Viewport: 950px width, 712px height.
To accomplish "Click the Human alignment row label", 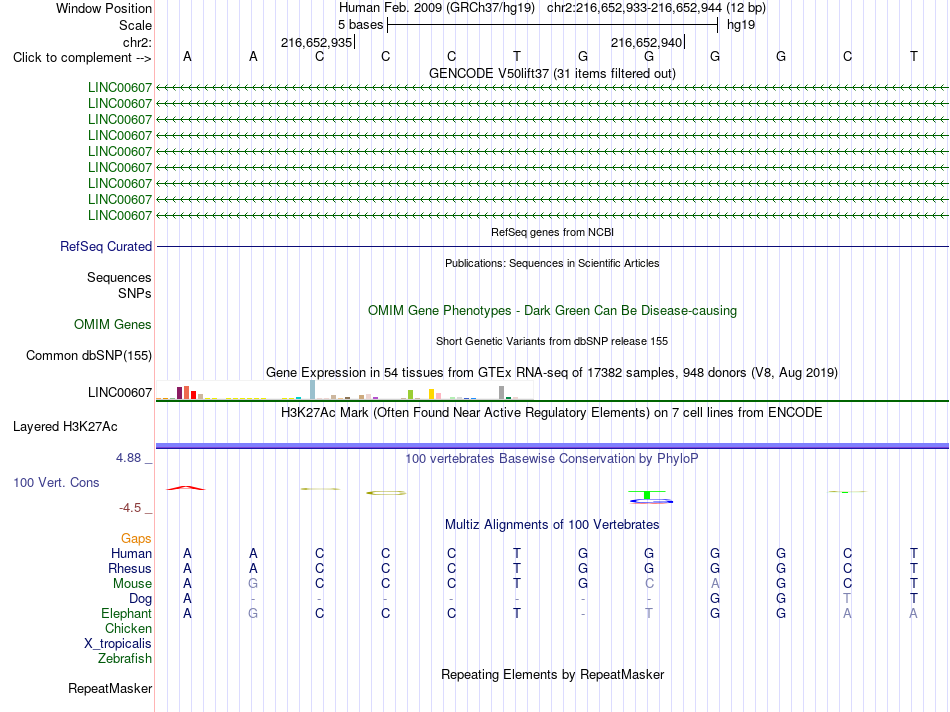I will pyautogui.click(x=131, y=553).
